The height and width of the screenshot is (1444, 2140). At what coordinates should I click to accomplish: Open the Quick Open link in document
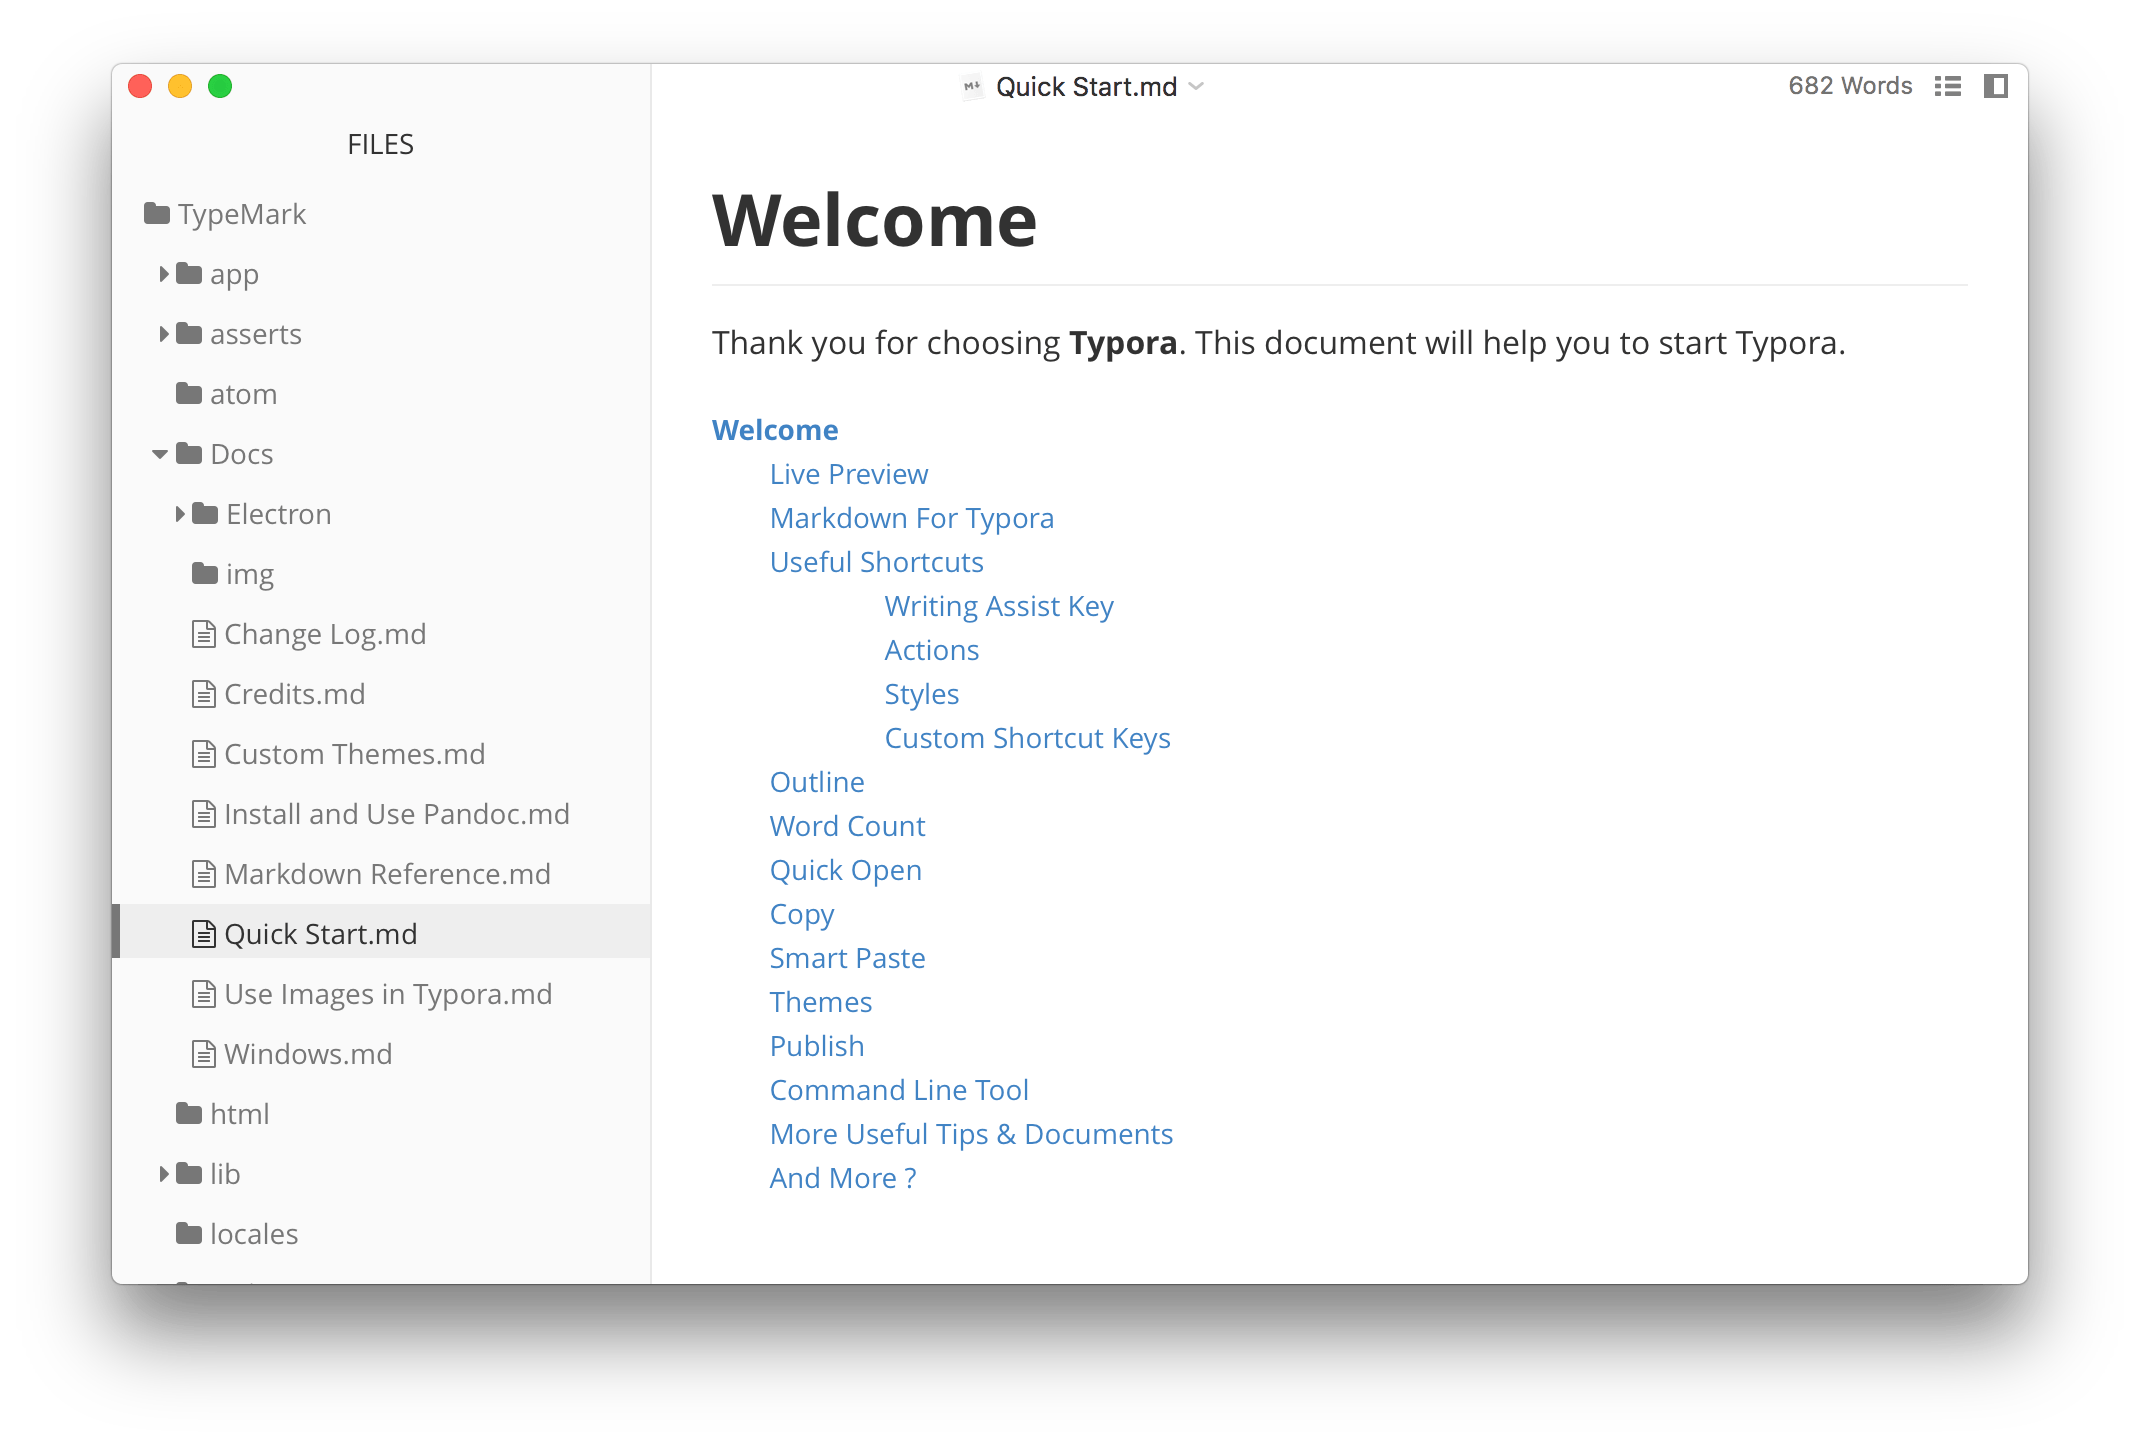click(844, 870)
